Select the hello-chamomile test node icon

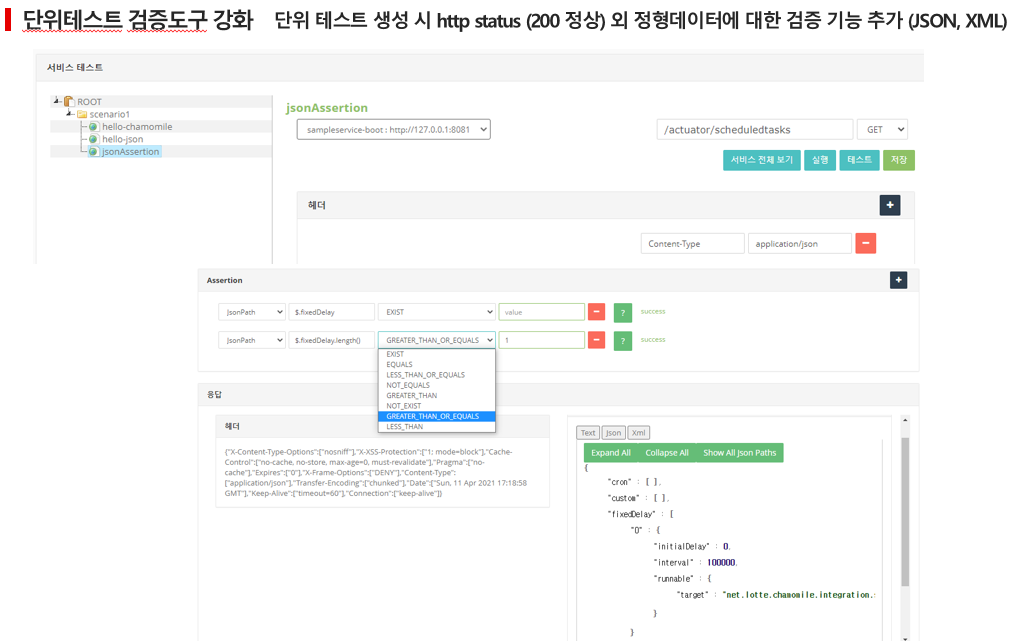(x=93, y=127)
